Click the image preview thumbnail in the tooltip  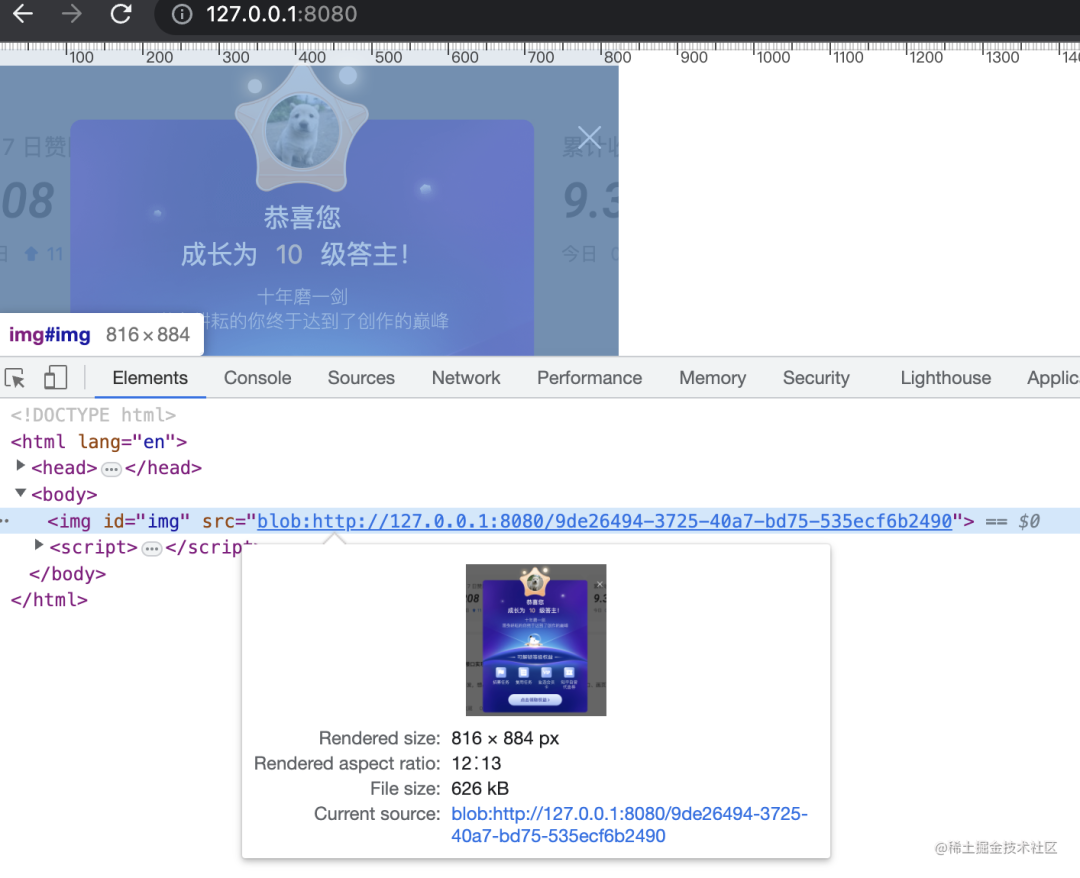pyautogui.click(x=536, y=639)
